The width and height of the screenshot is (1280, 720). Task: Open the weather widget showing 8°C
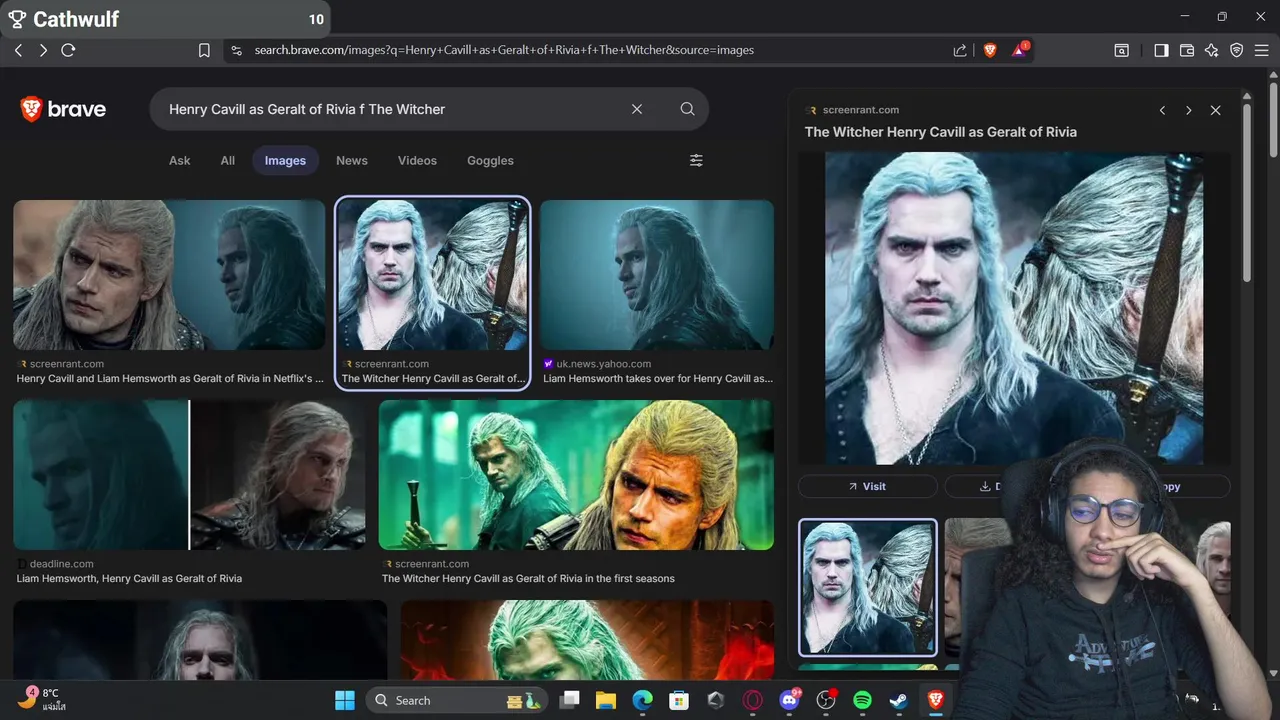pos(40,699)
